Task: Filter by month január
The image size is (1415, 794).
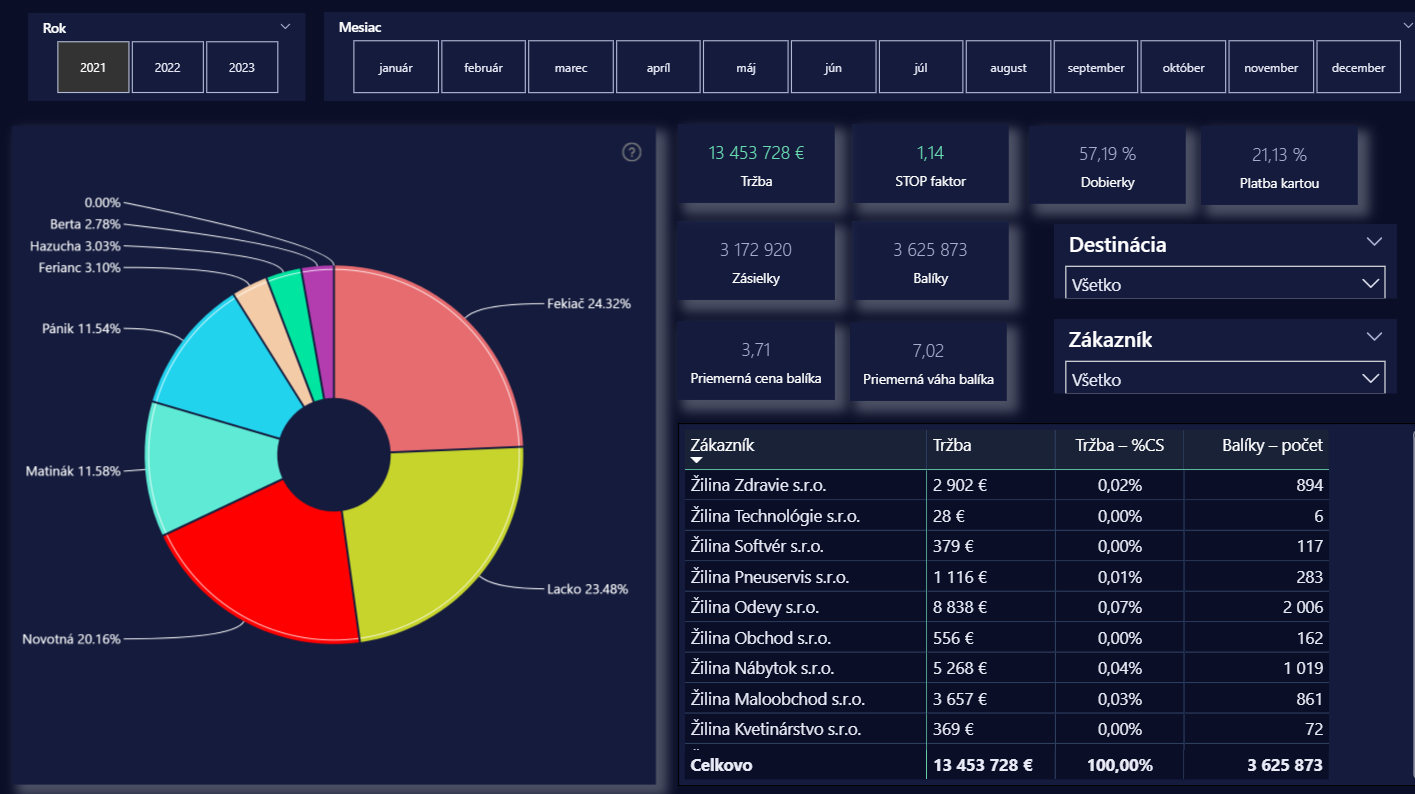Action: click(396, 68)
